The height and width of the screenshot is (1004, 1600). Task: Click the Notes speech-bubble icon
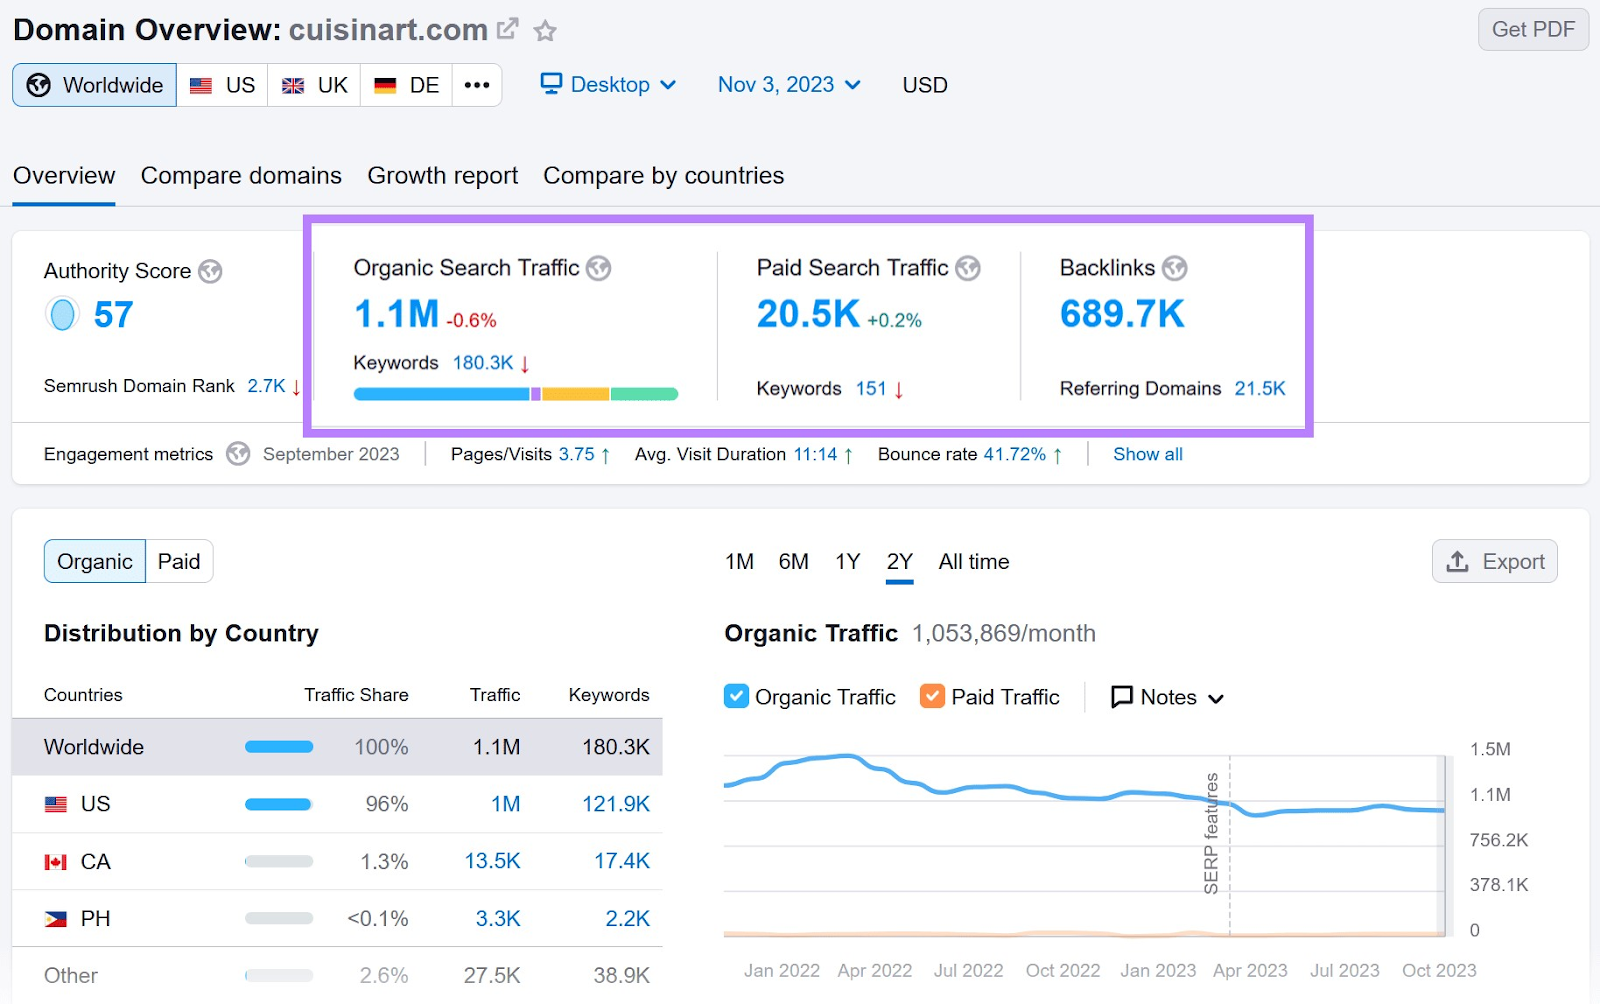point(1122,697)
